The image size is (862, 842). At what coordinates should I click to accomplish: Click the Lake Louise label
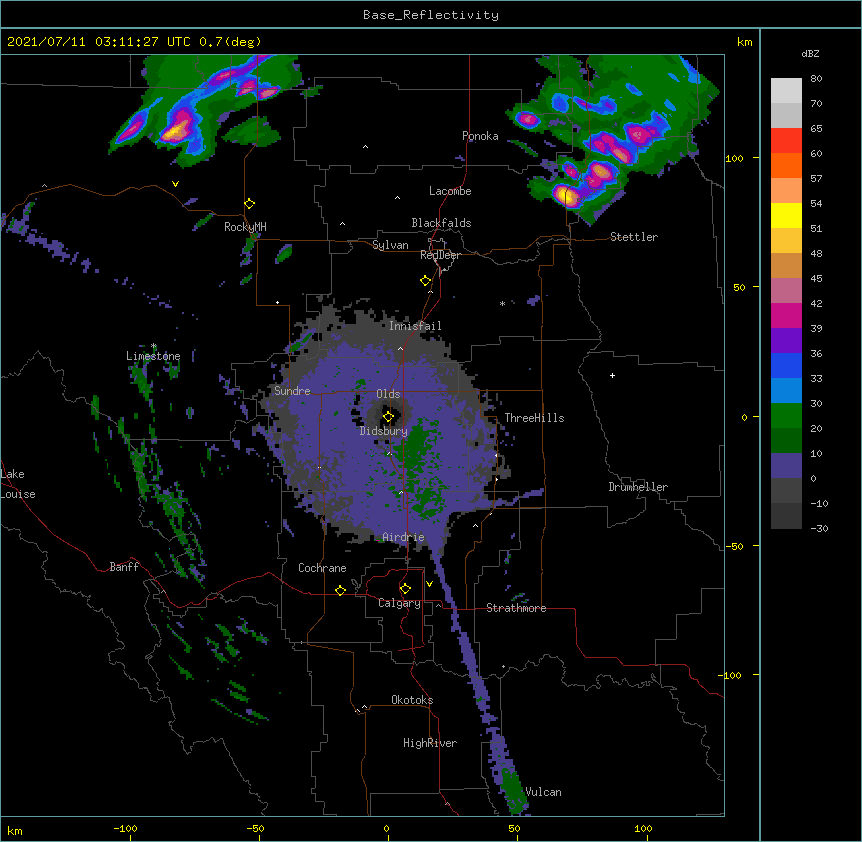(x=18, y=484)
